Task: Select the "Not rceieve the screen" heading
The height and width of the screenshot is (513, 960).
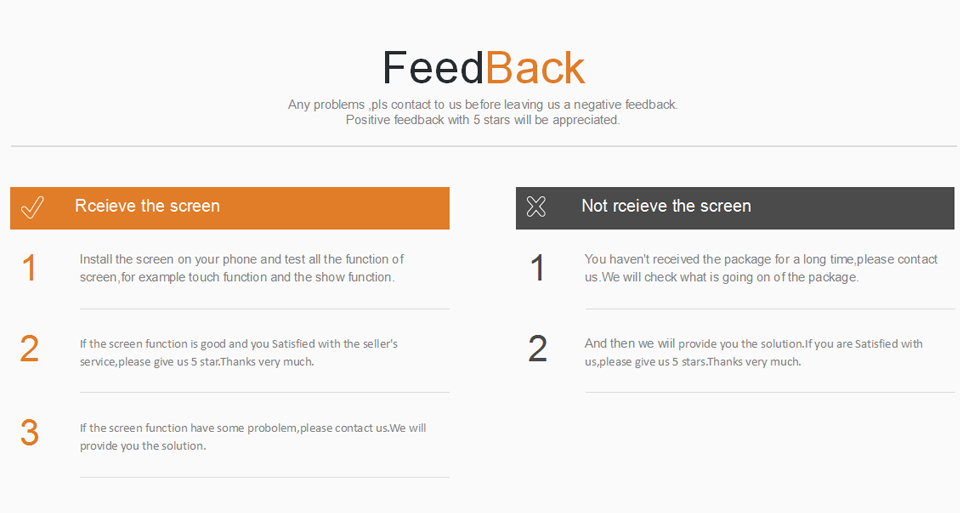Action: pos(666,206)
